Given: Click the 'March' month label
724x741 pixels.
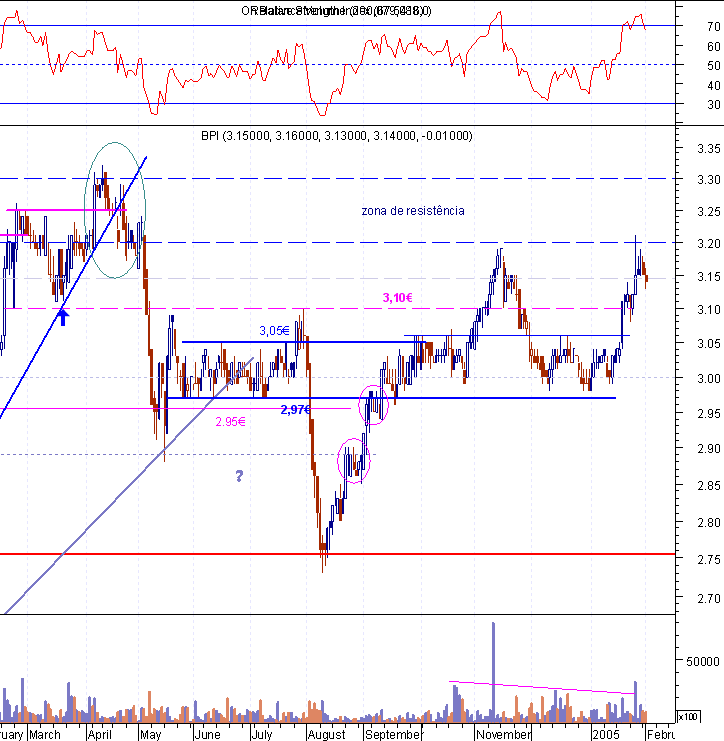Looking at the screenshot, I should point(45,734).
